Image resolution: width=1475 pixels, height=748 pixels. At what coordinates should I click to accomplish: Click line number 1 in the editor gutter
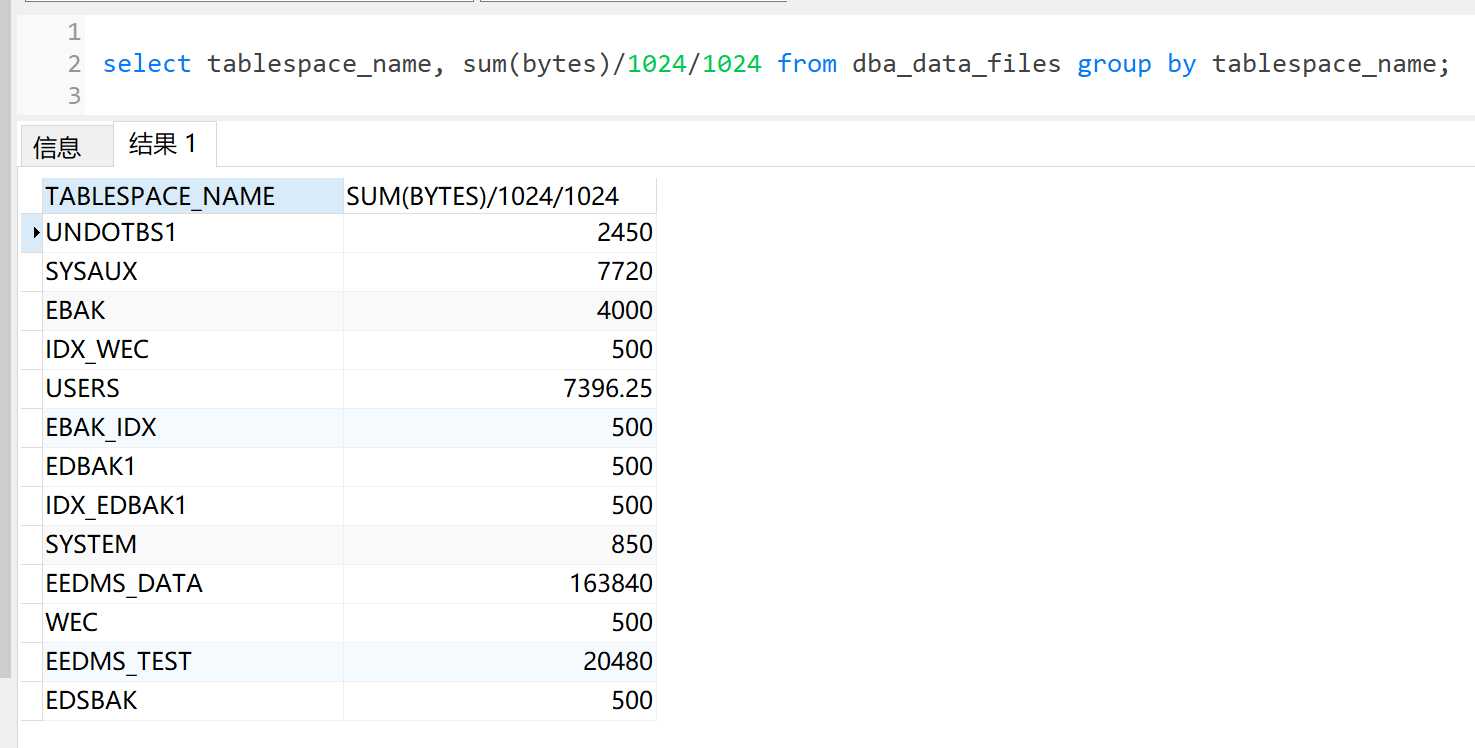point(73,32)
